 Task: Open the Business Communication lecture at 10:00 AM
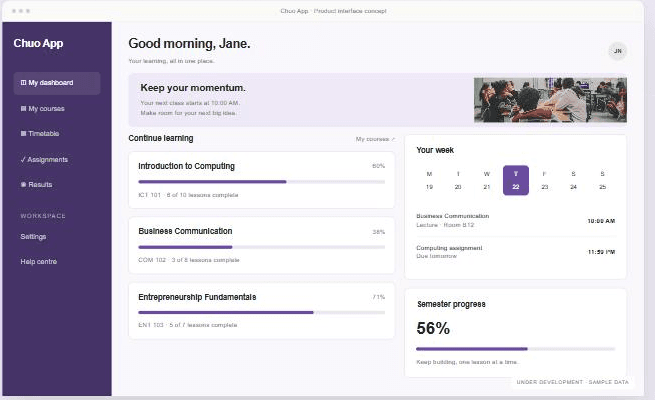click(x=515, y=220)
